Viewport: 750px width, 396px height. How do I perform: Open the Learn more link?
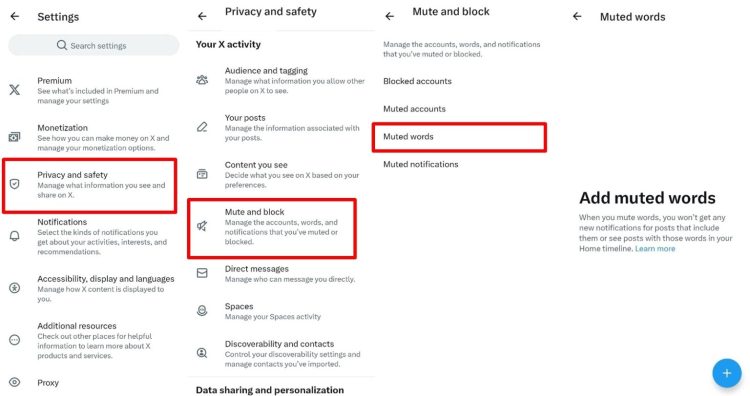[655, 249]
